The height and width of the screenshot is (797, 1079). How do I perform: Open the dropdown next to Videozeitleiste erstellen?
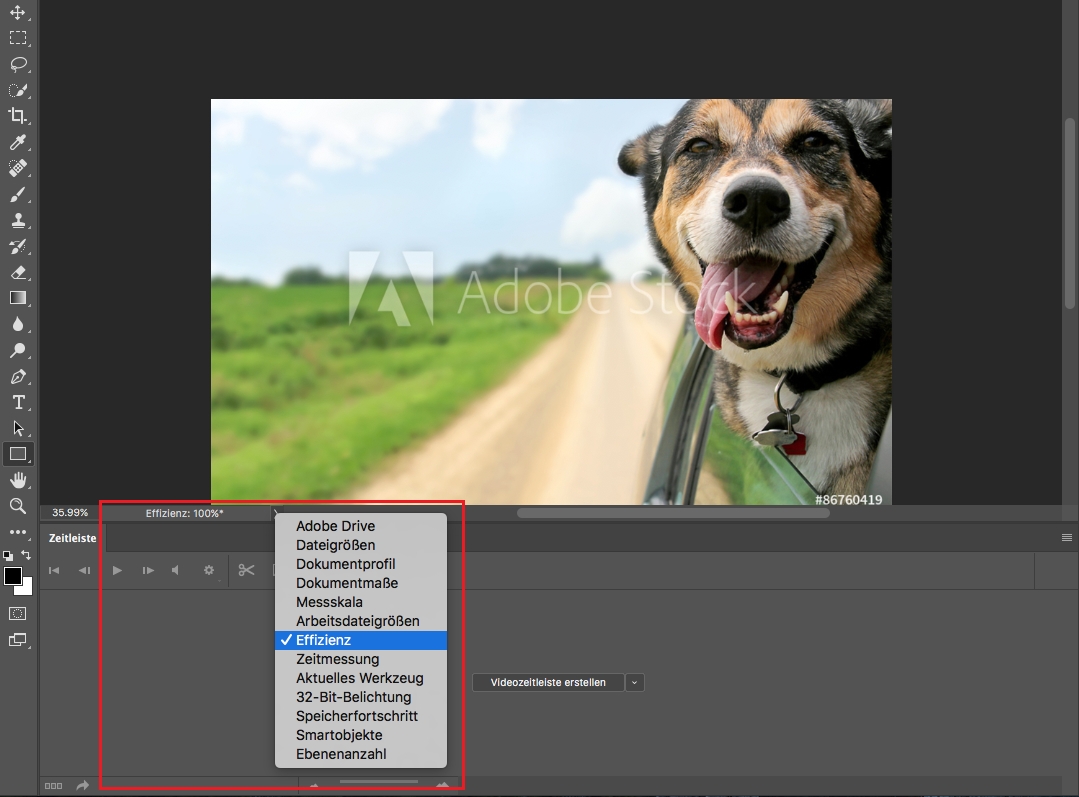pyautogui.click(x=634, y=682)
